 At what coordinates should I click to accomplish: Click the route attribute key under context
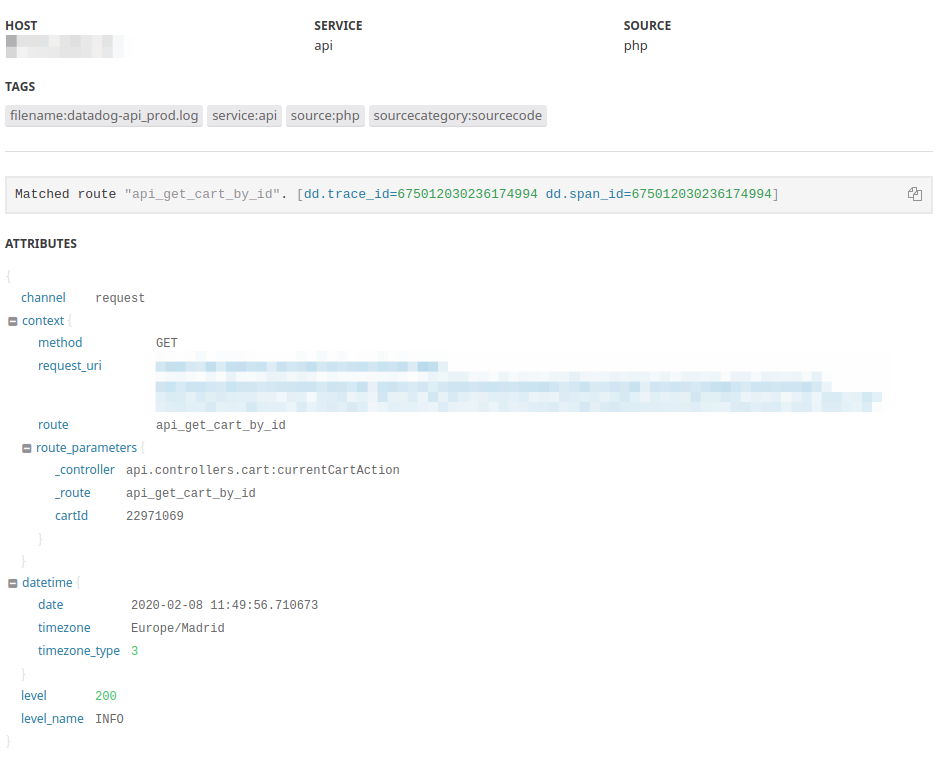[53, 425]
